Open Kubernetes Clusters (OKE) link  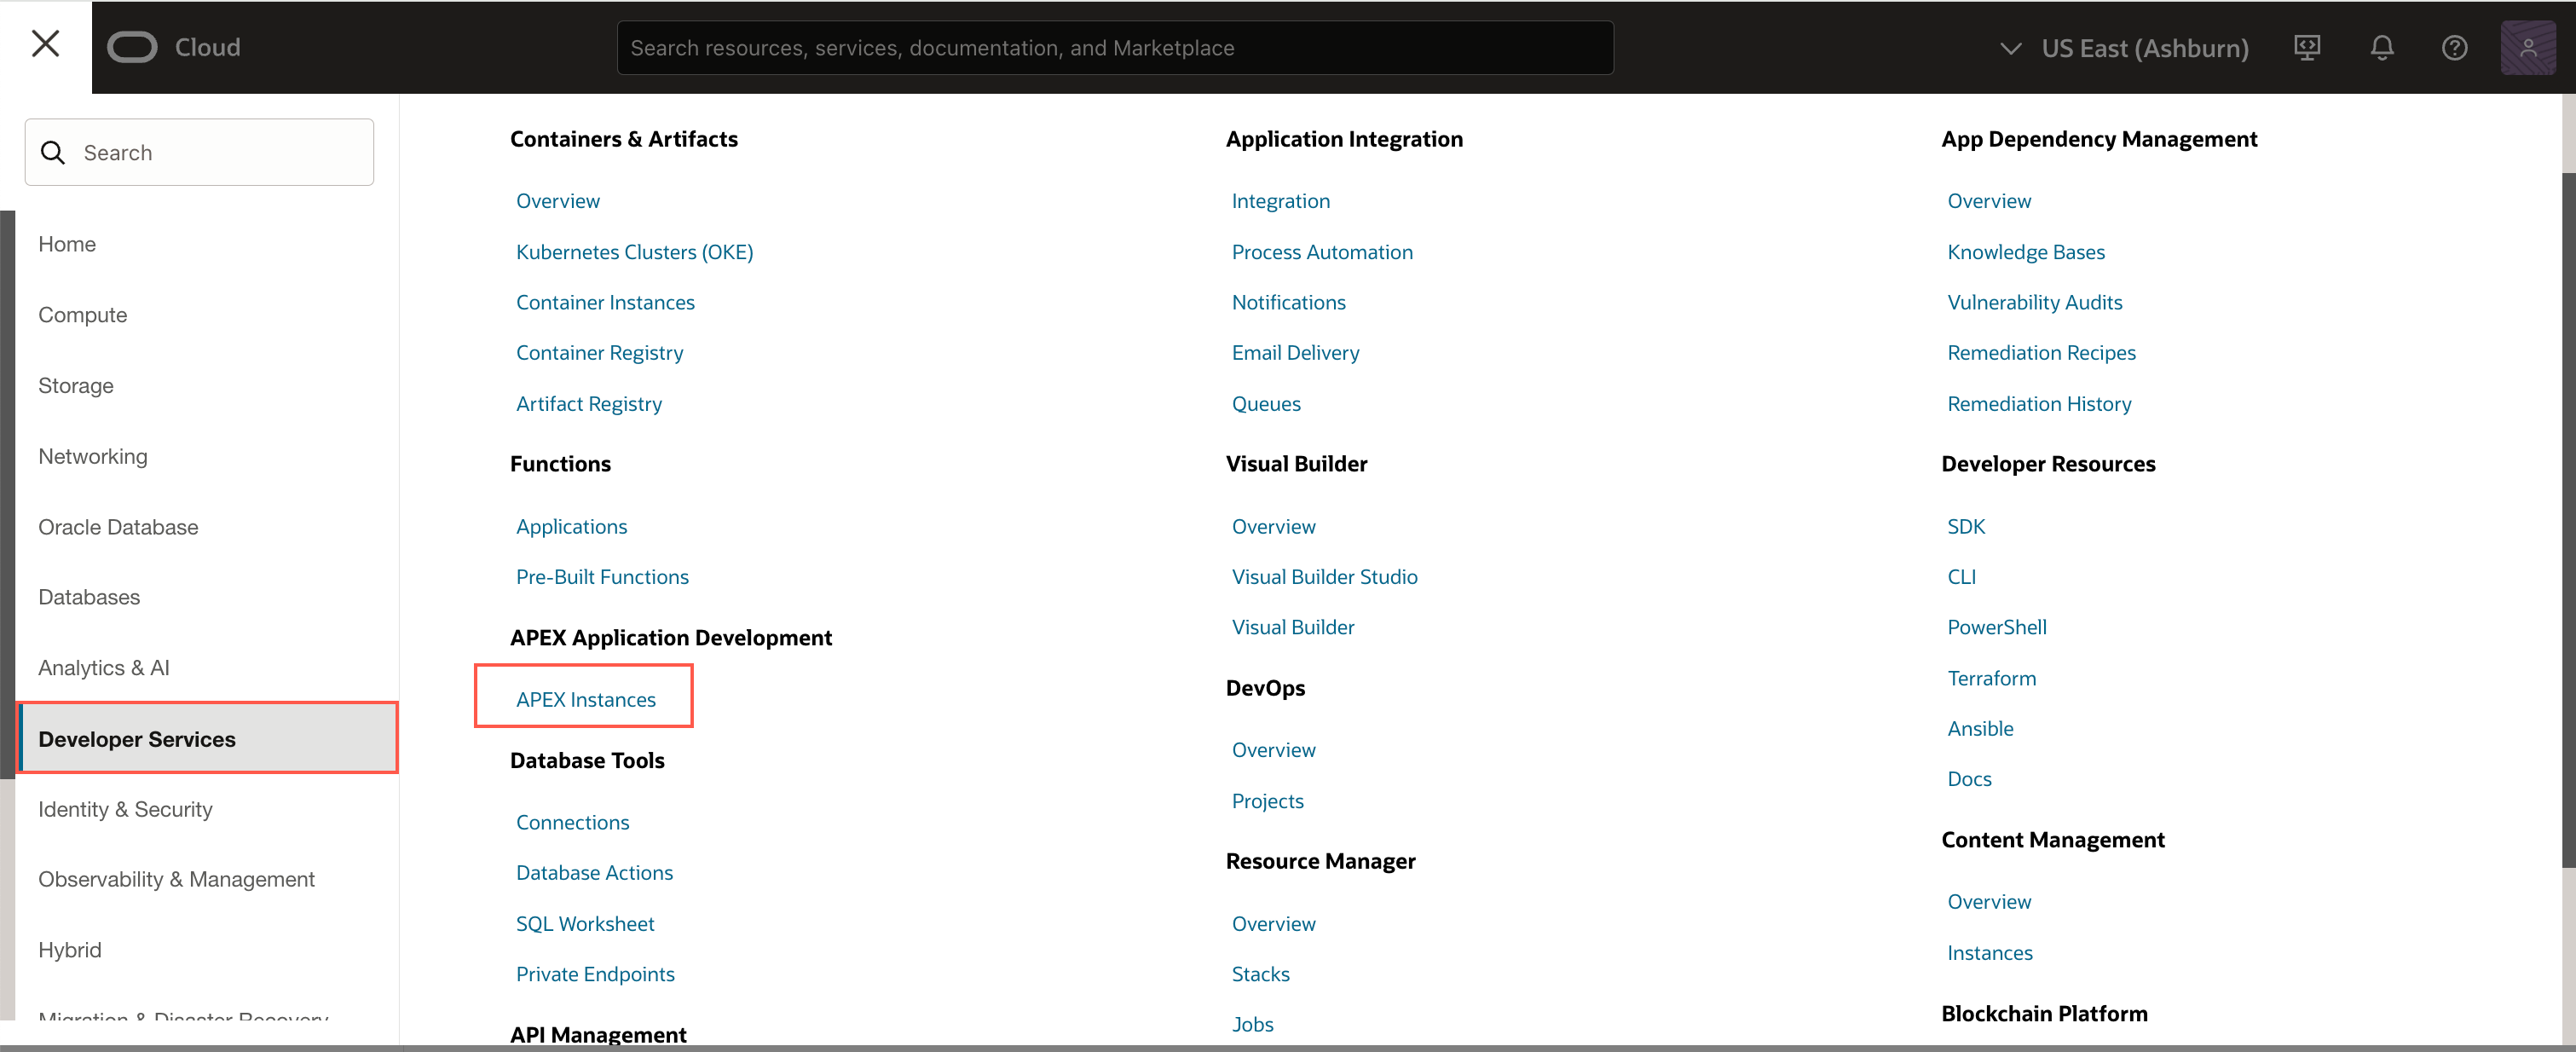tap(634, 252)
